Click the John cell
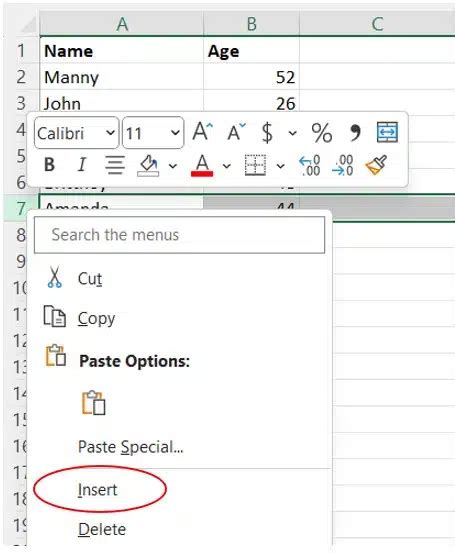Screen dimensions: 455x553 pyautogui.click(x=122, y=102)
